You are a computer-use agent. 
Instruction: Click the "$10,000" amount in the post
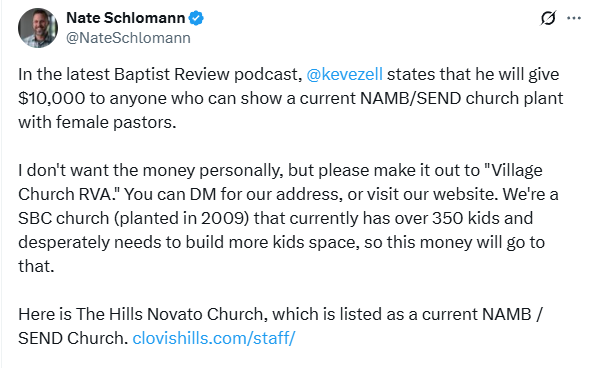pyautogui.click(x=52, y=98)
